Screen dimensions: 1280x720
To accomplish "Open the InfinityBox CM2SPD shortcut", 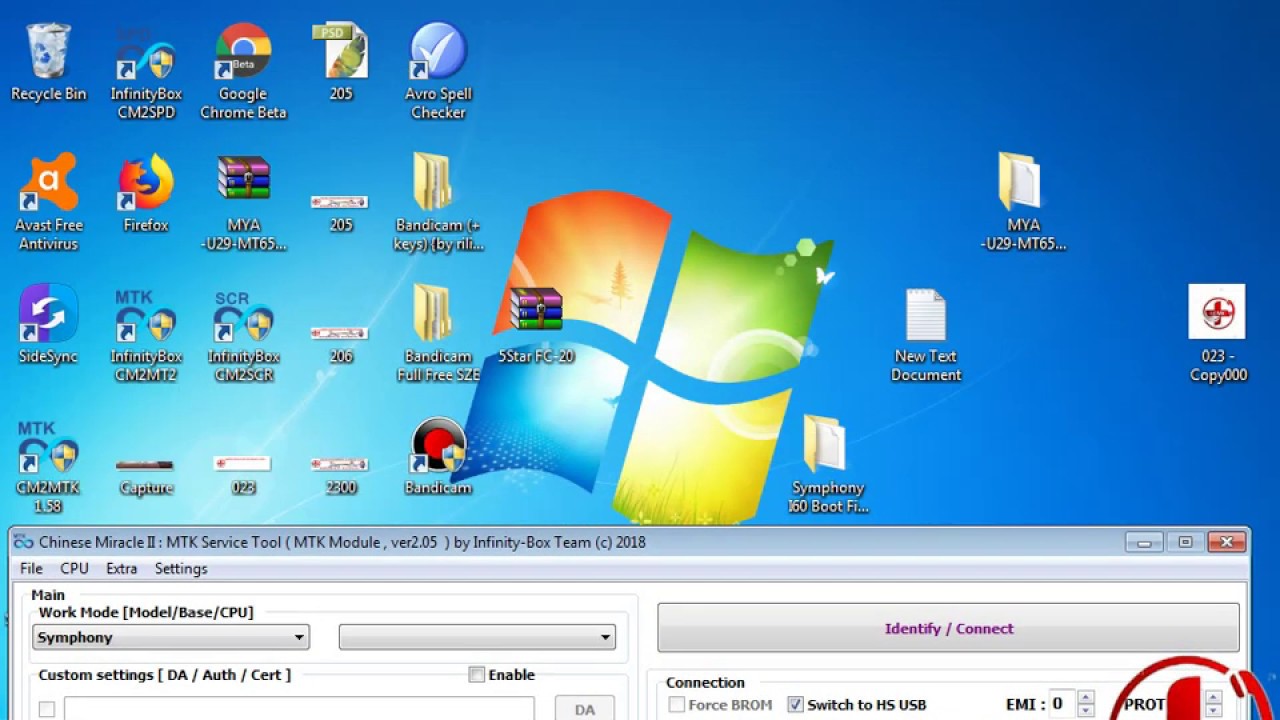I will [x=146, y=72].
